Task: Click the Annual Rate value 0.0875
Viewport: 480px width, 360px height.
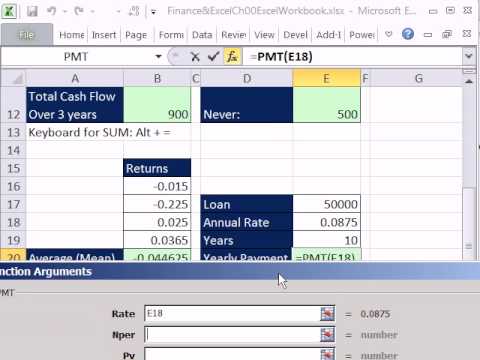Action: (x=327, y=222)
